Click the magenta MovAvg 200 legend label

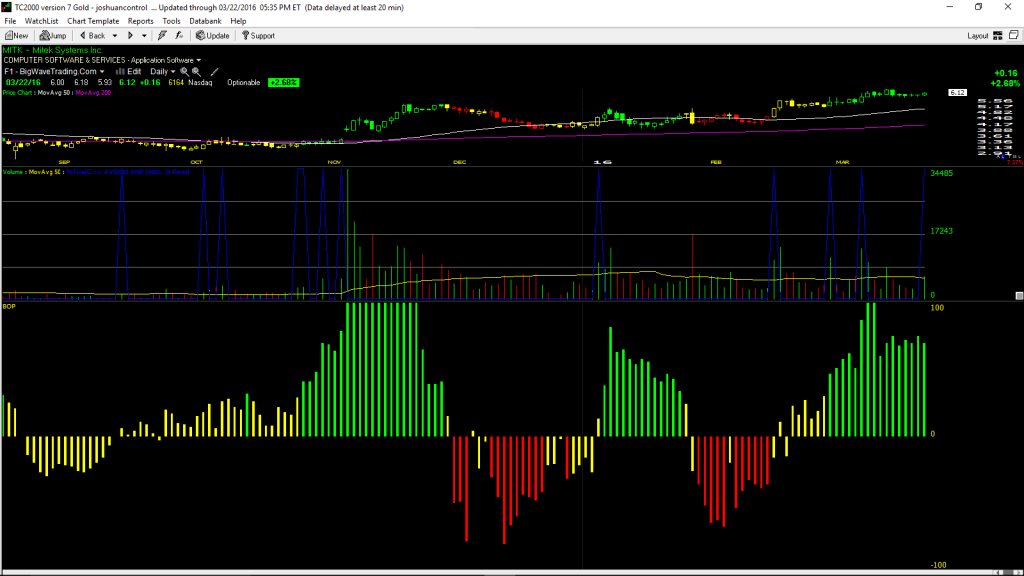(93, 93)
